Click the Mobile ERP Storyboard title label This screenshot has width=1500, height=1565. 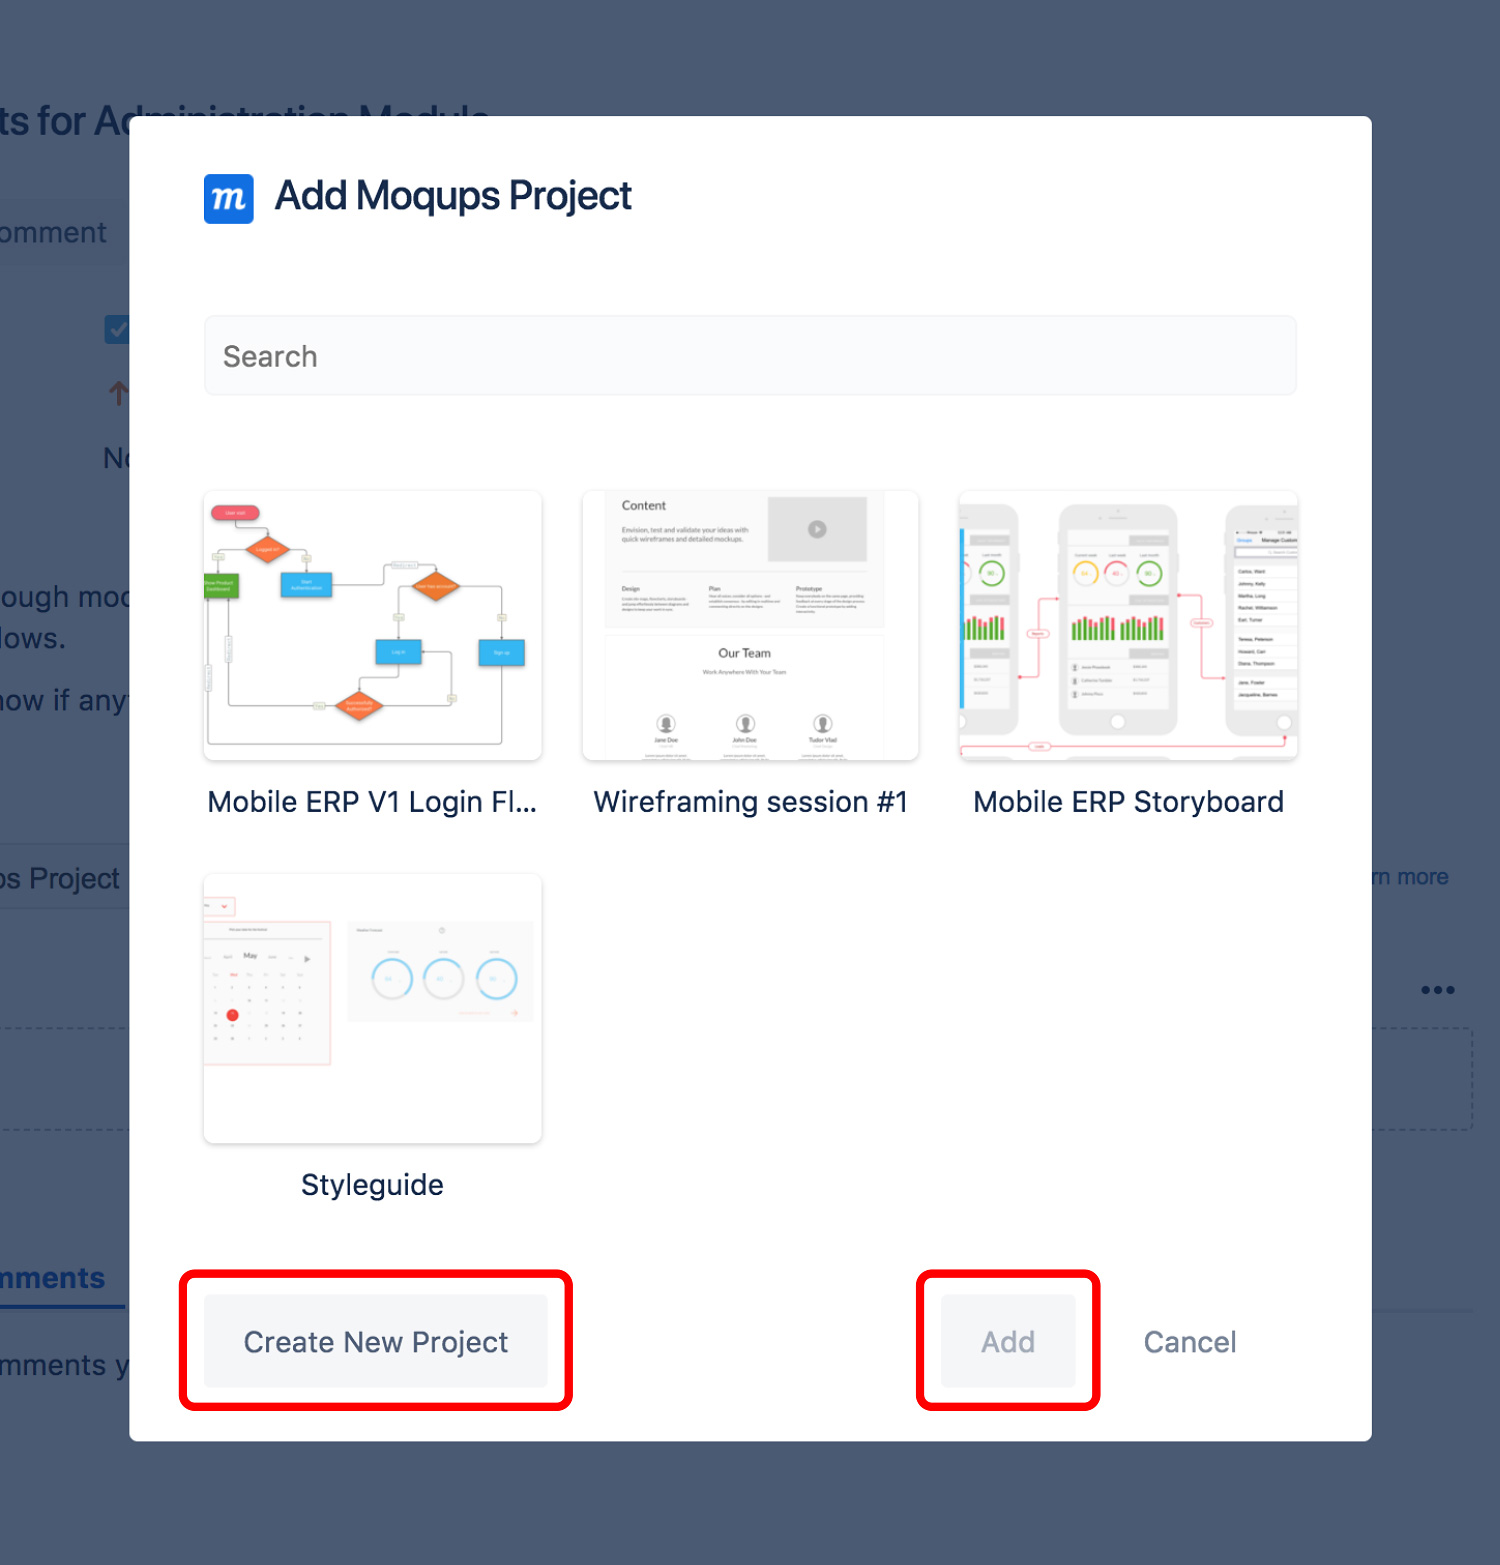pyautogui.click(x=1128, y=801)
